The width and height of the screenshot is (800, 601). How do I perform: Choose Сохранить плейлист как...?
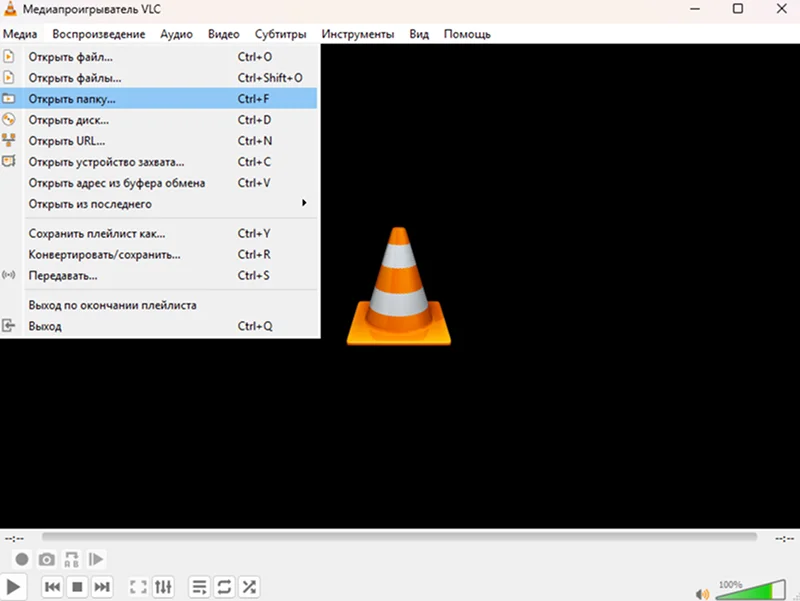159,233
